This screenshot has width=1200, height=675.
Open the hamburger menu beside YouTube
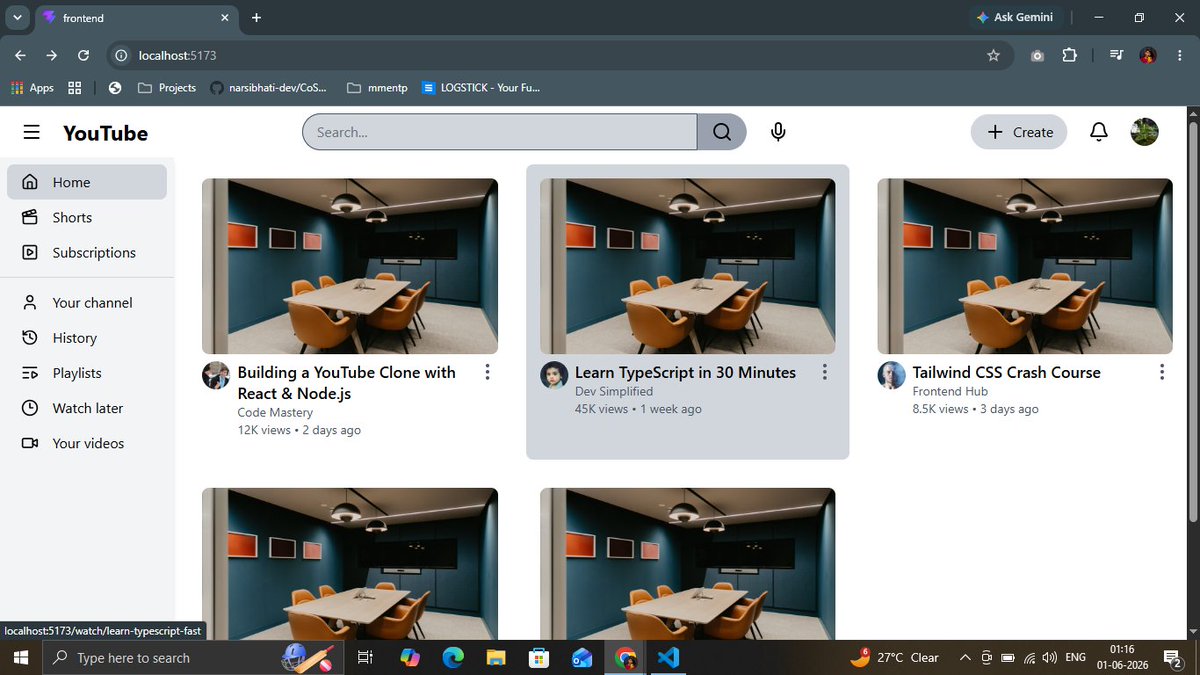[32, 132]
